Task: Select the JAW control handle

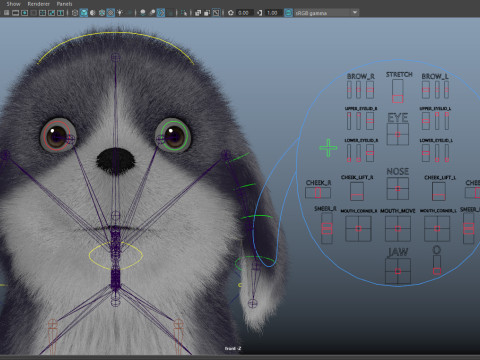Action: [x=398, y=271]
